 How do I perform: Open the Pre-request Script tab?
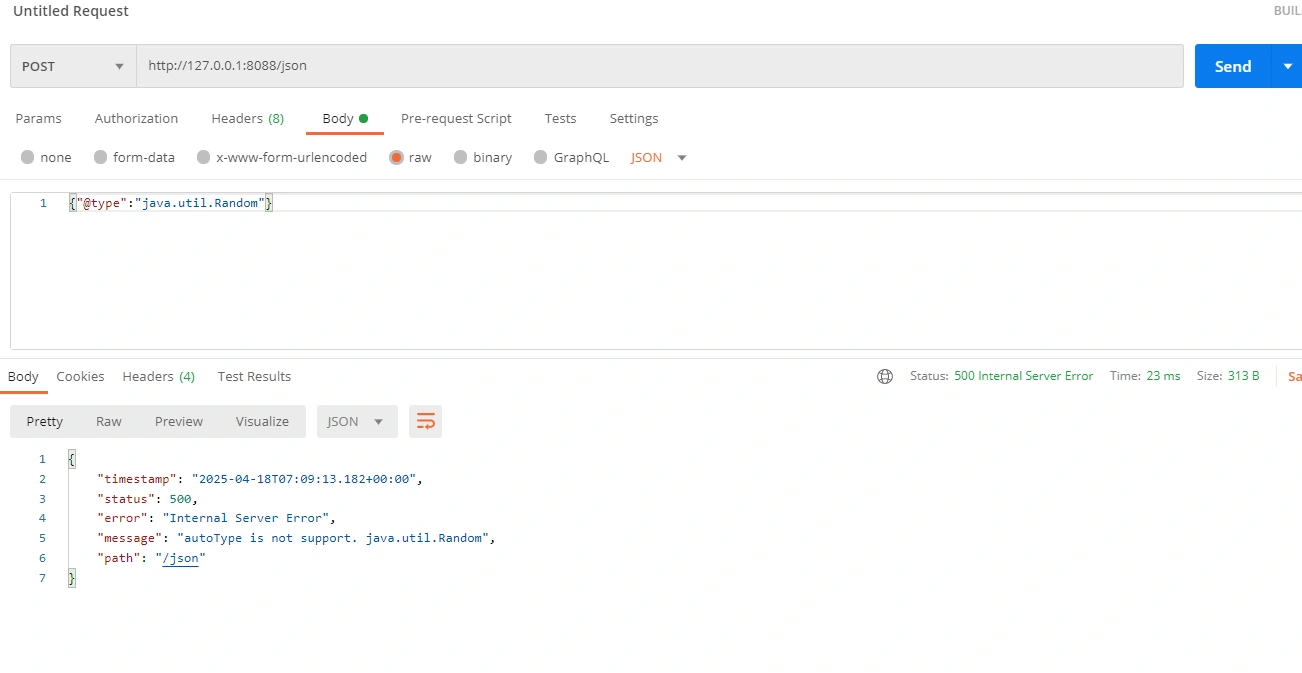pyautogui.click(x=456, y=118)
